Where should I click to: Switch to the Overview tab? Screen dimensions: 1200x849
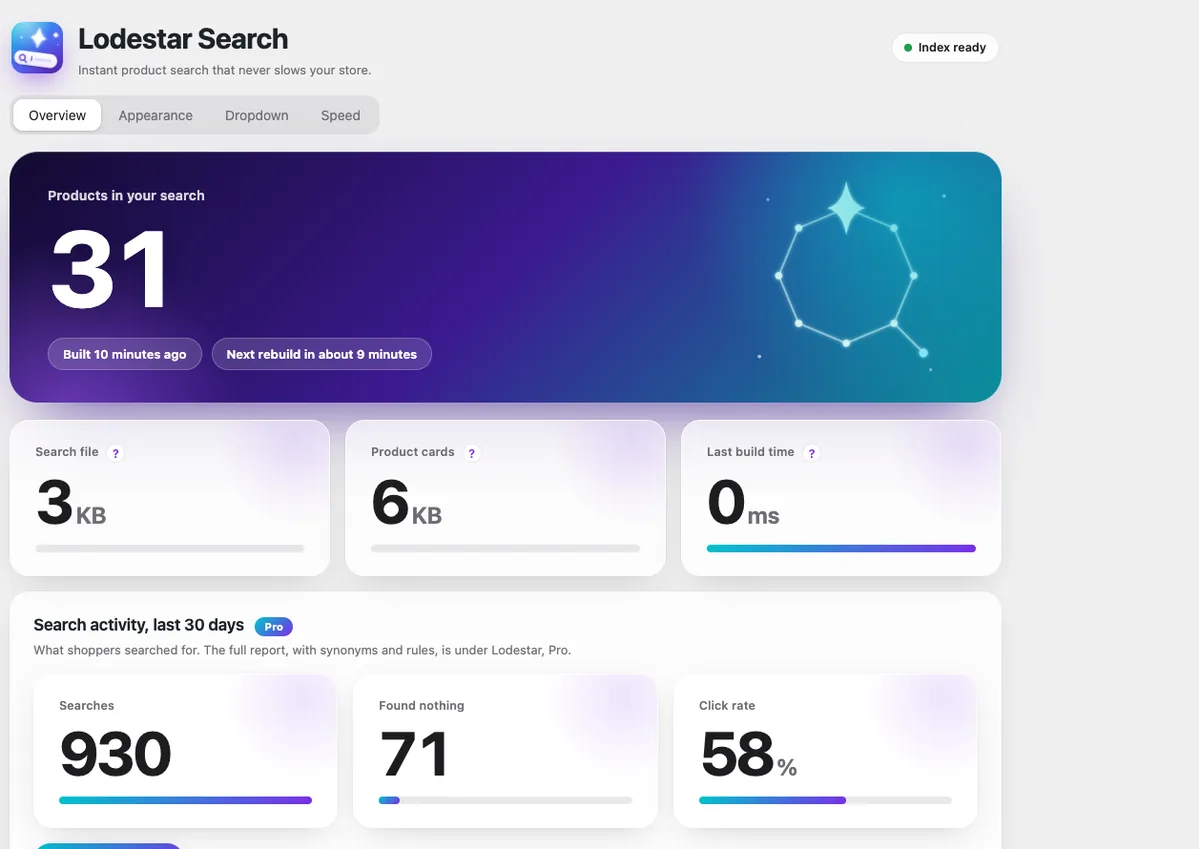[57, 115]
